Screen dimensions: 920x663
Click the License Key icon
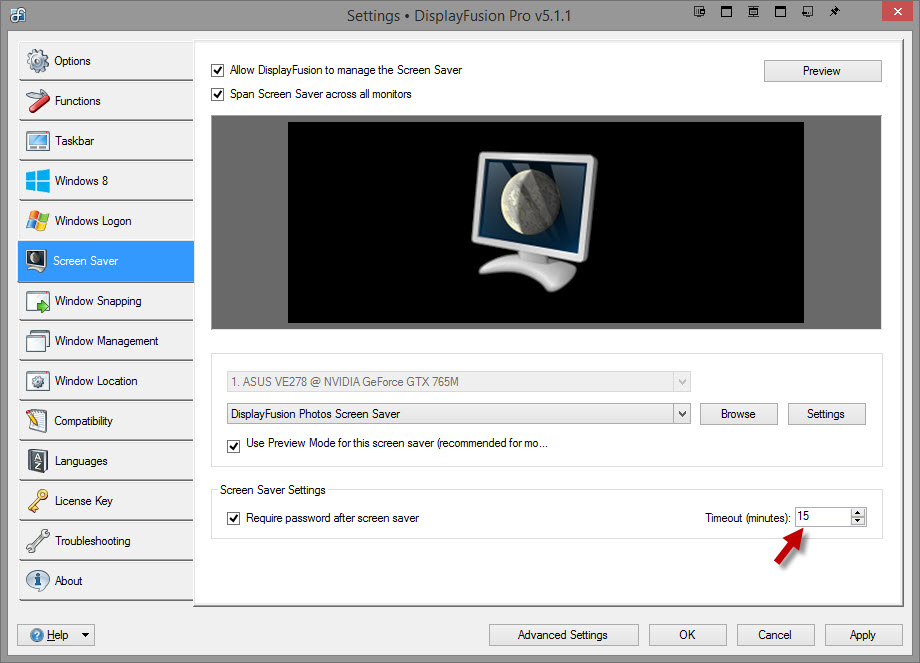pyautogui.click(x=38, y=501)
